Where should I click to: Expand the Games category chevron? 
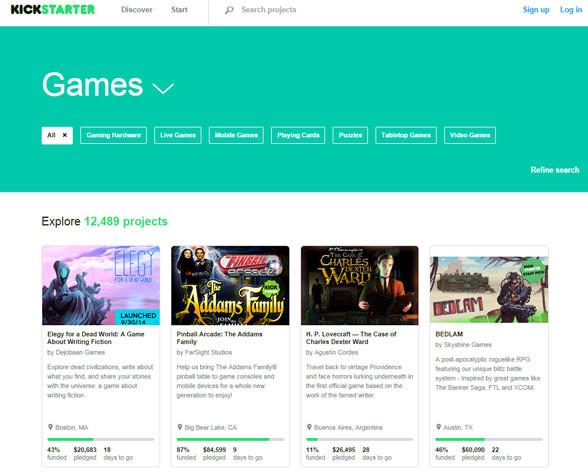pyautogui.click(x=163, y=88)
